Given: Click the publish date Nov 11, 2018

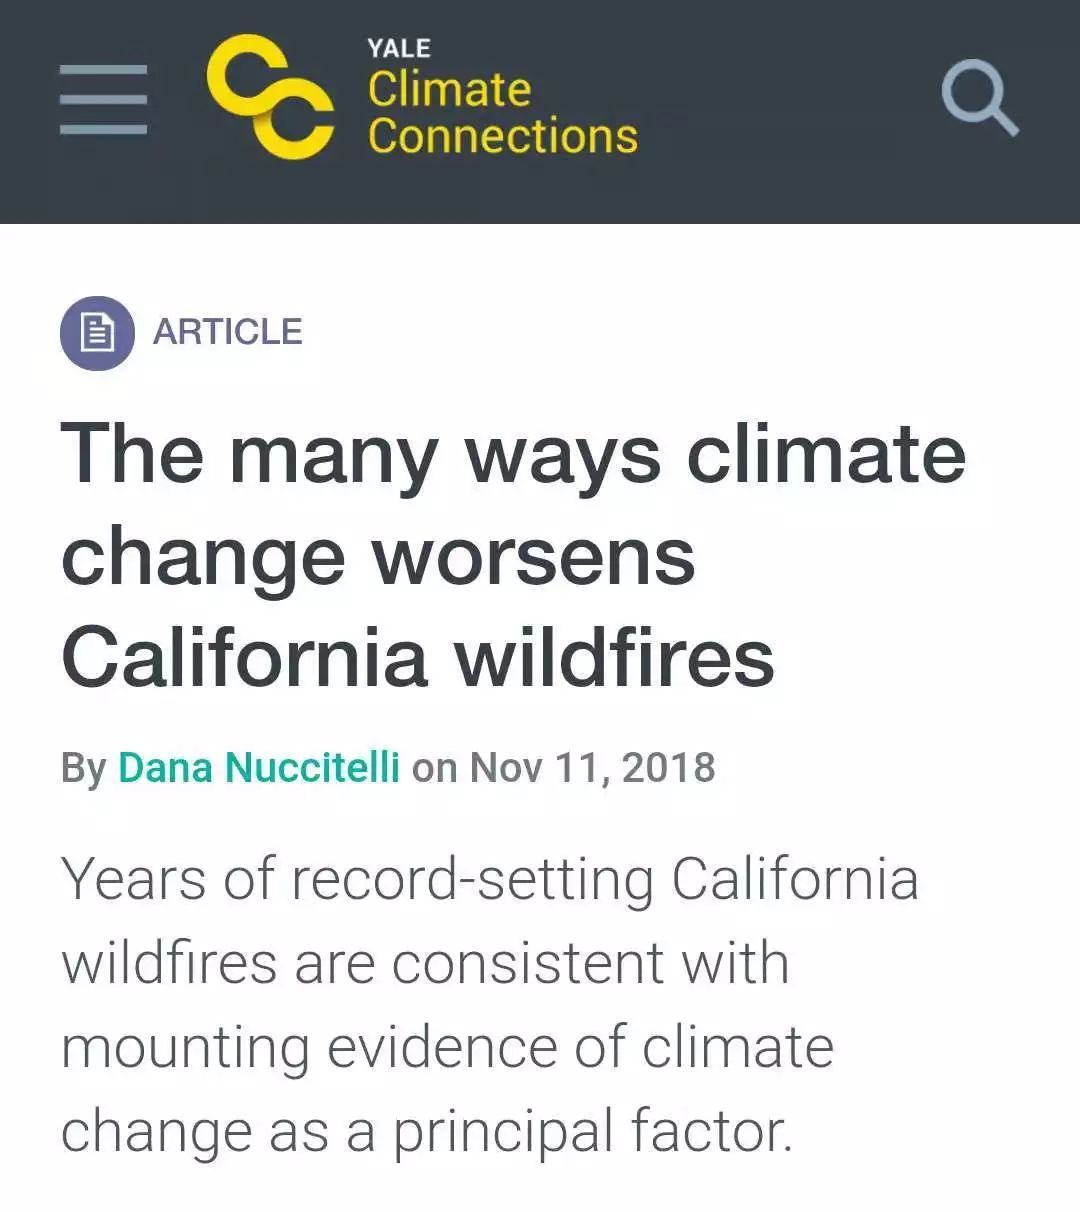Looking at the screenshot, I should coord(593,768).
